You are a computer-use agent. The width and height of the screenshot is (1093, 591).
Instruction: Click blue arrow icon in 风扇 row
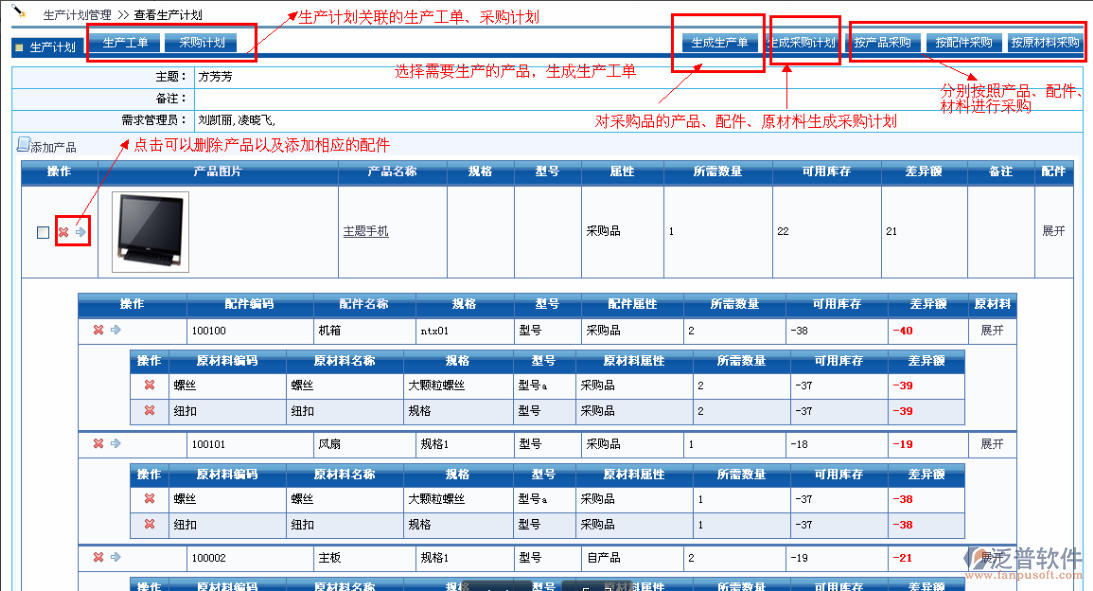[x=115, y=443]
